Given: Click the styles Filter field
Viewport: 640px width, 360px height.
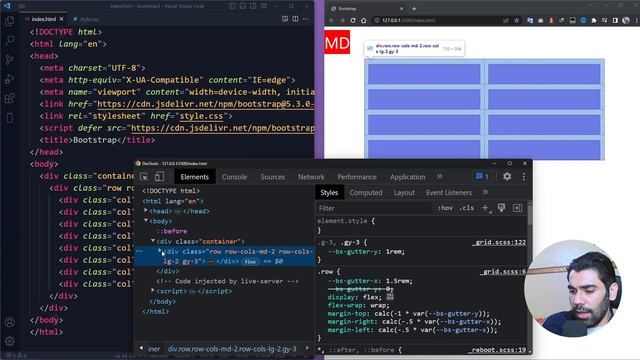Looking at the screenshot, I should coord(374,208).
